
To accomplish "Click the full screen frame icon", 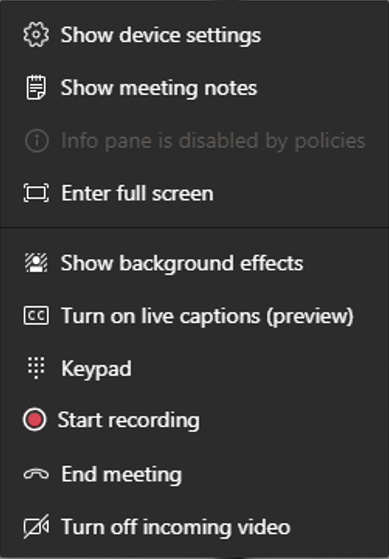I will 36,193.
